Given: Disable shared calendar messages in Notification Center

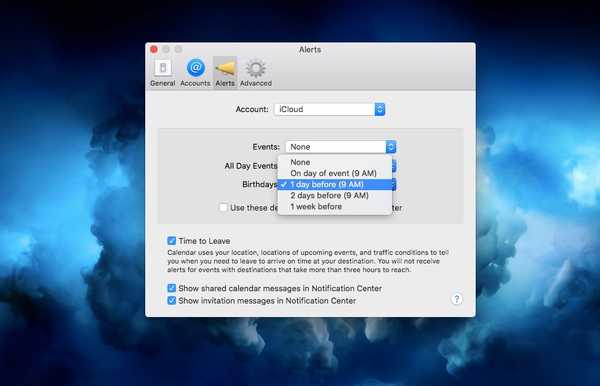Looking at the screenshot, I should (x=172, y=288).
